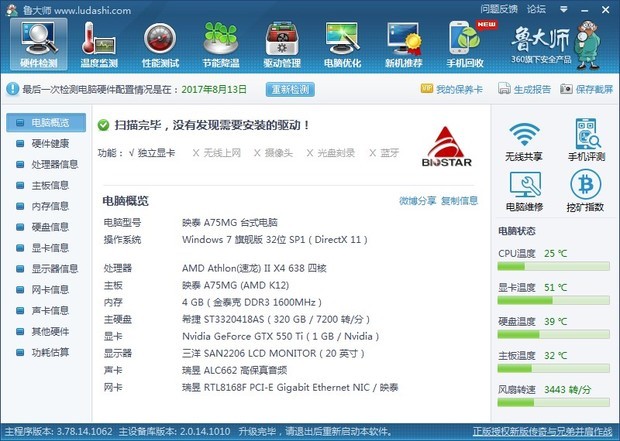The width and height of the screenshot is (620, 441).
Task: Click the 显卡温度 progress bar
Action: (554, 301)
